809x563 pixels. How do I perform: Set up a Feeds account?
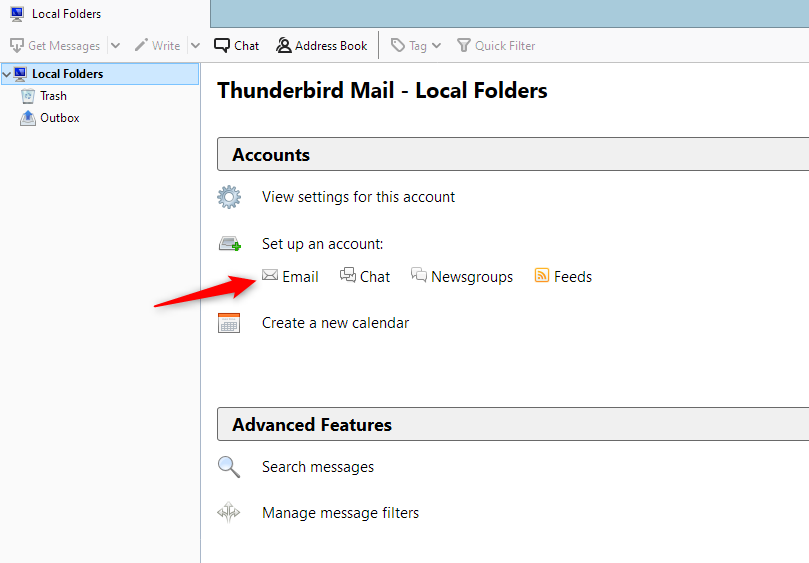573,277
